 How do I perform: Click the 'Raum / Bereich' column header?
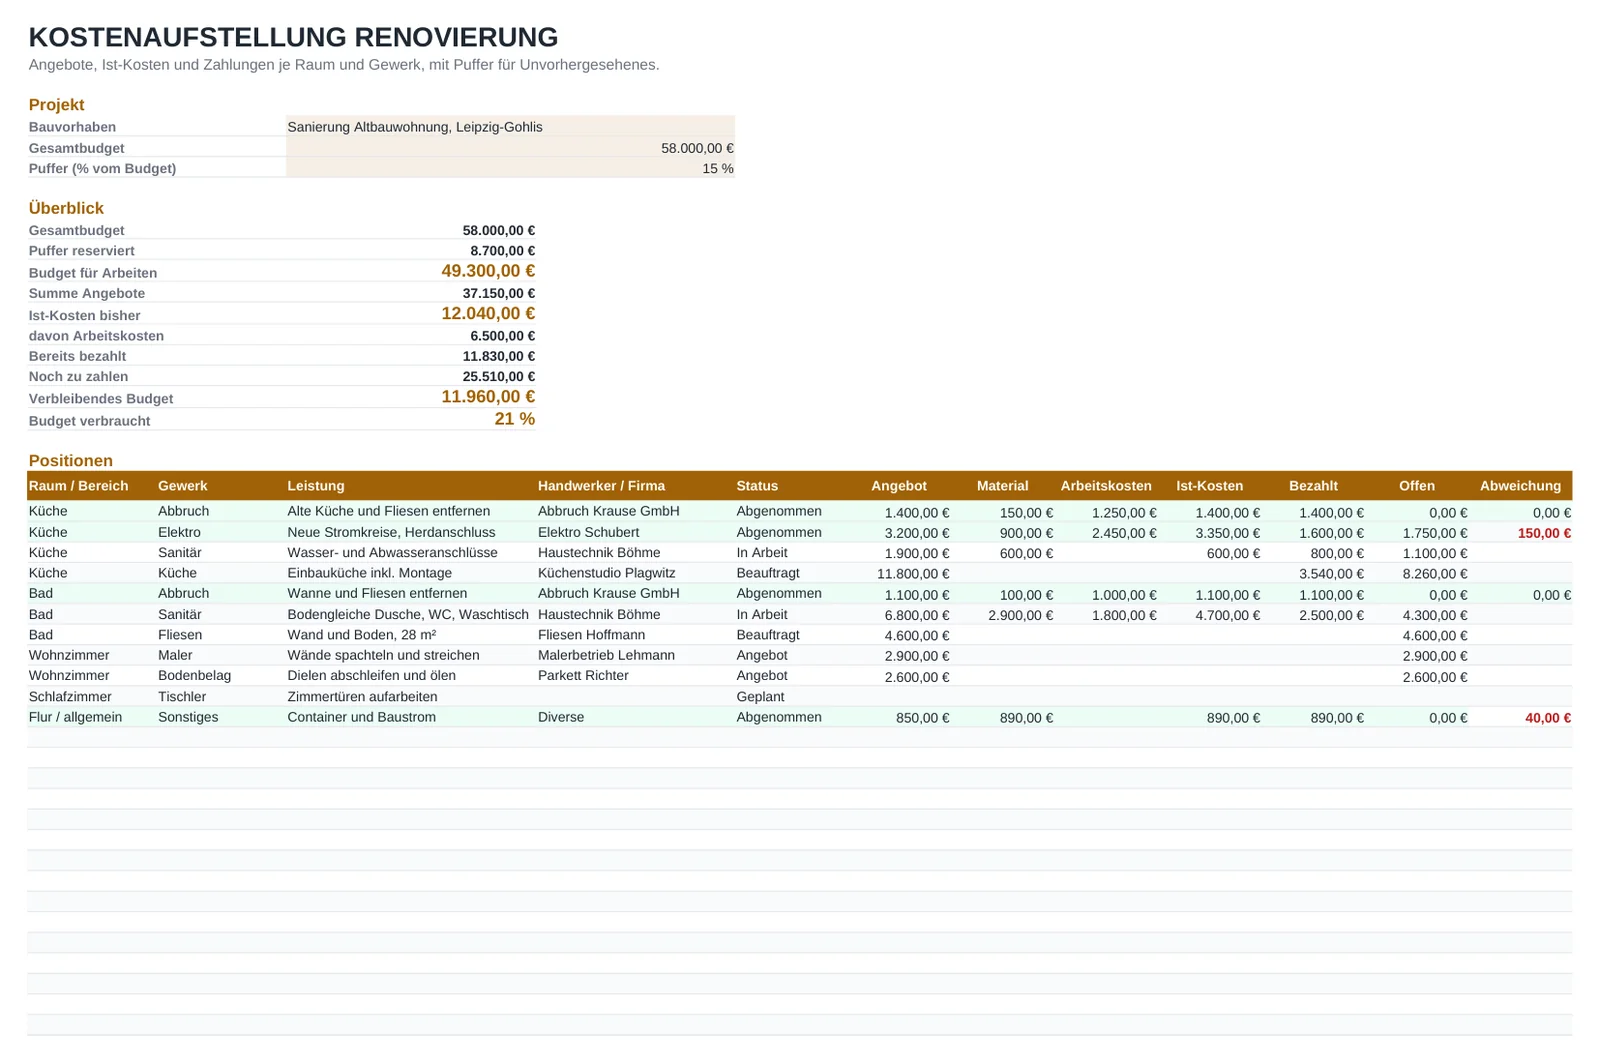point(79,486)
